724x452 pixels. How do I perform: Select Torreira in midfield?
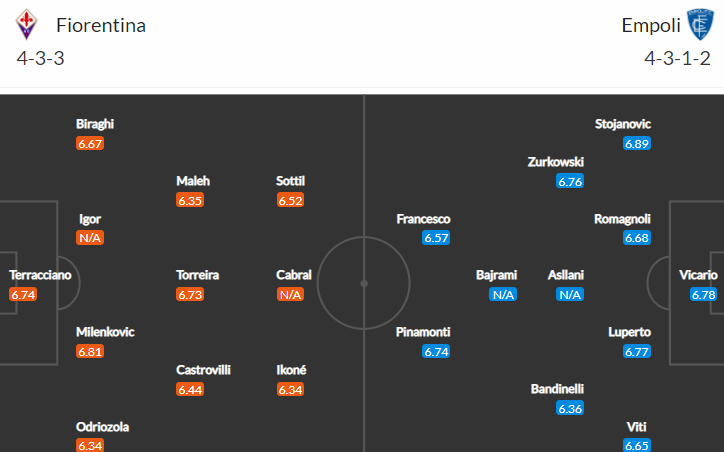point(198,275)
